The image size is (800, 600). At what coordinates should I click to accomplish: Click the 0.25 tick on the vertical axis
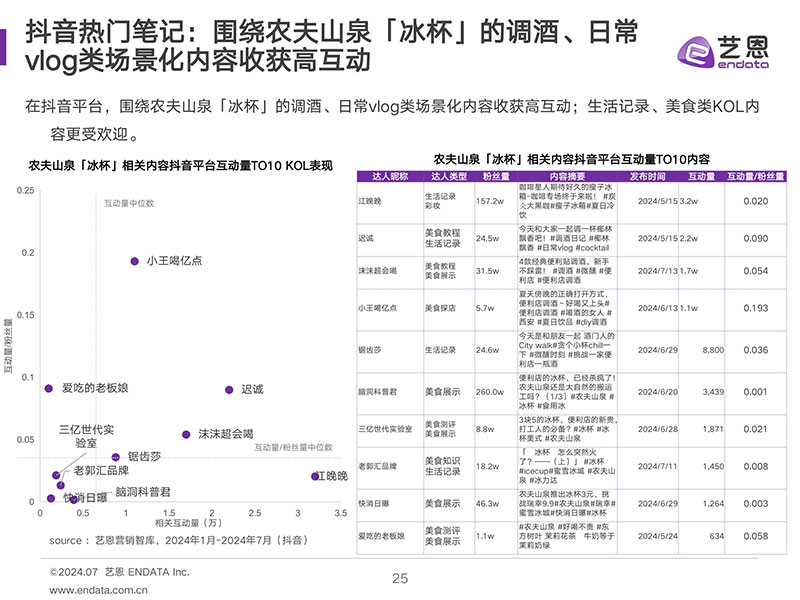(26, 190)
